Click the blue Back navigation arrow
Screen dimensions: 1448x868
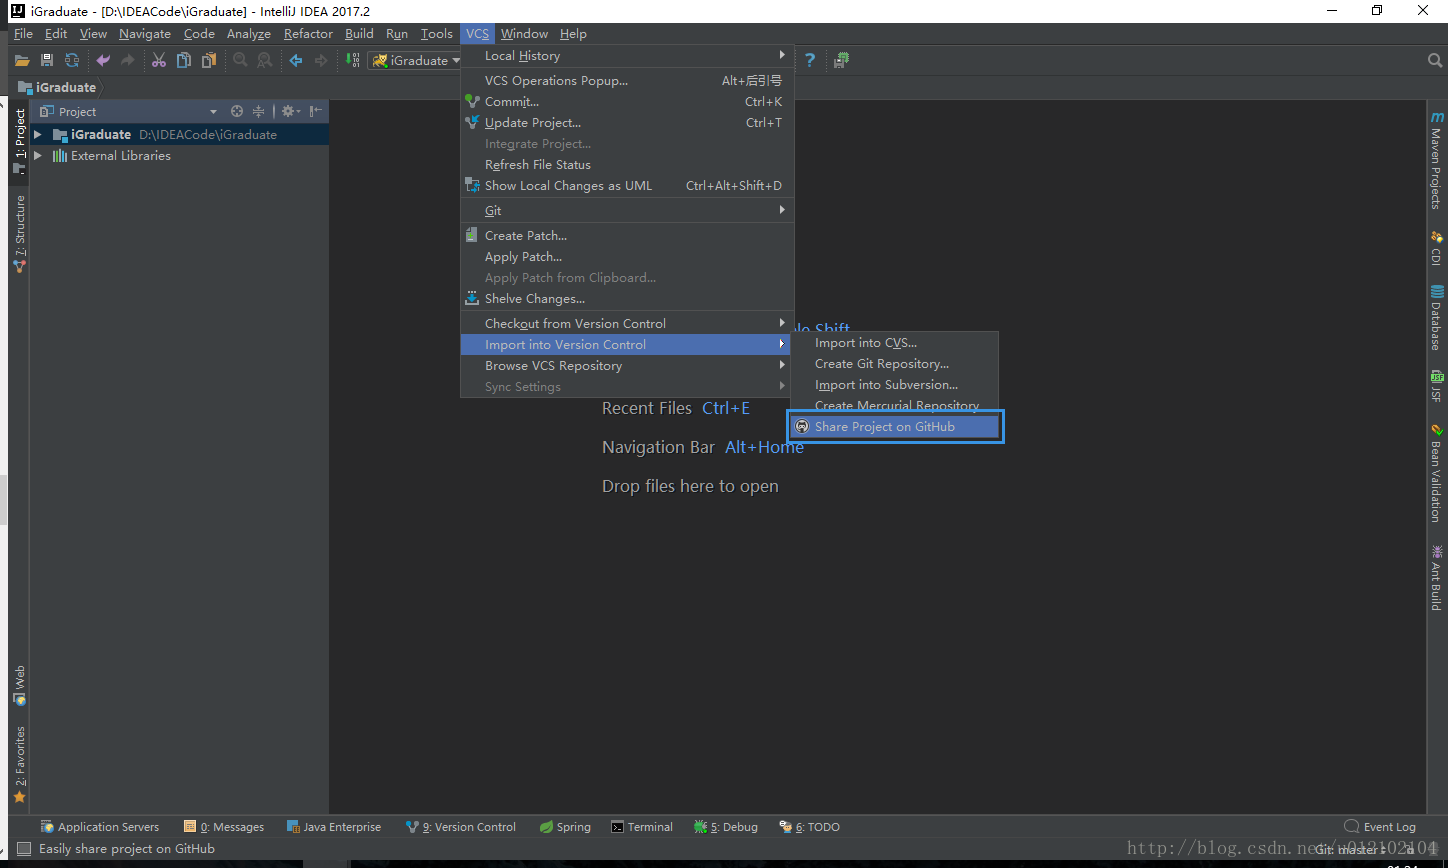(296, 60)
